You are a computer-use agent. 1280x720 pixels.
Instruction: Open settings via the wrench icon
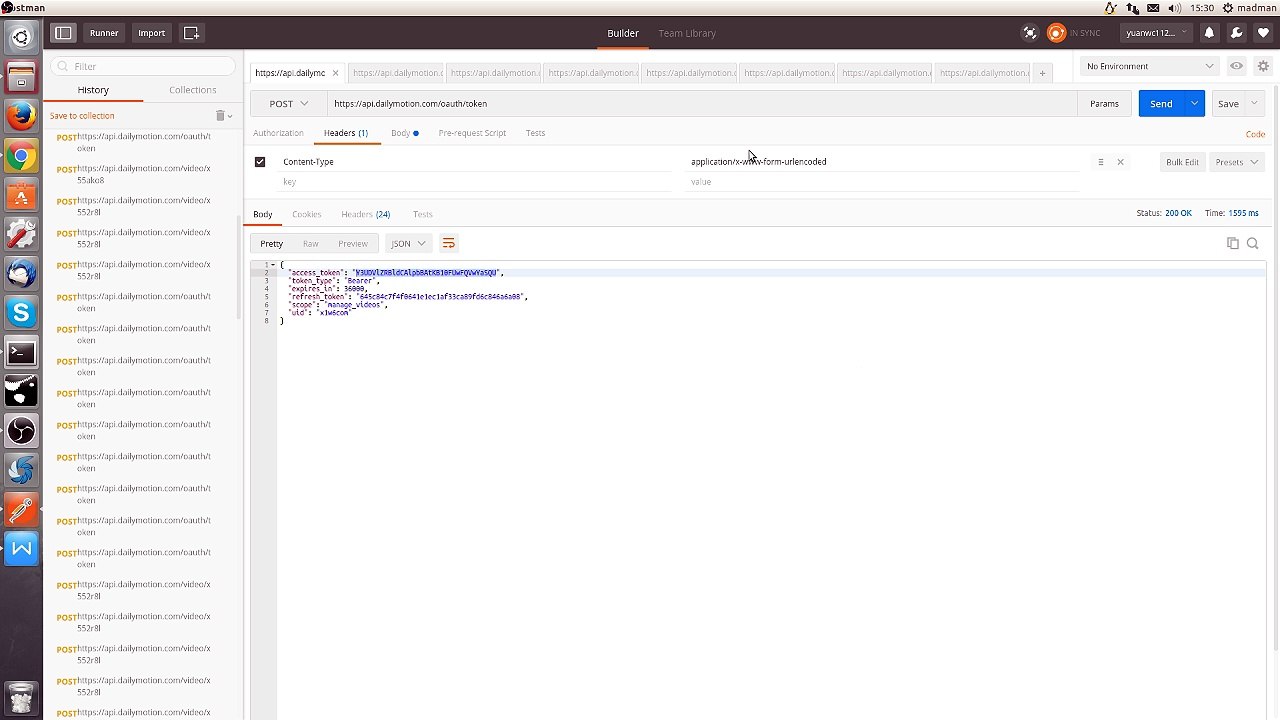1237,33
